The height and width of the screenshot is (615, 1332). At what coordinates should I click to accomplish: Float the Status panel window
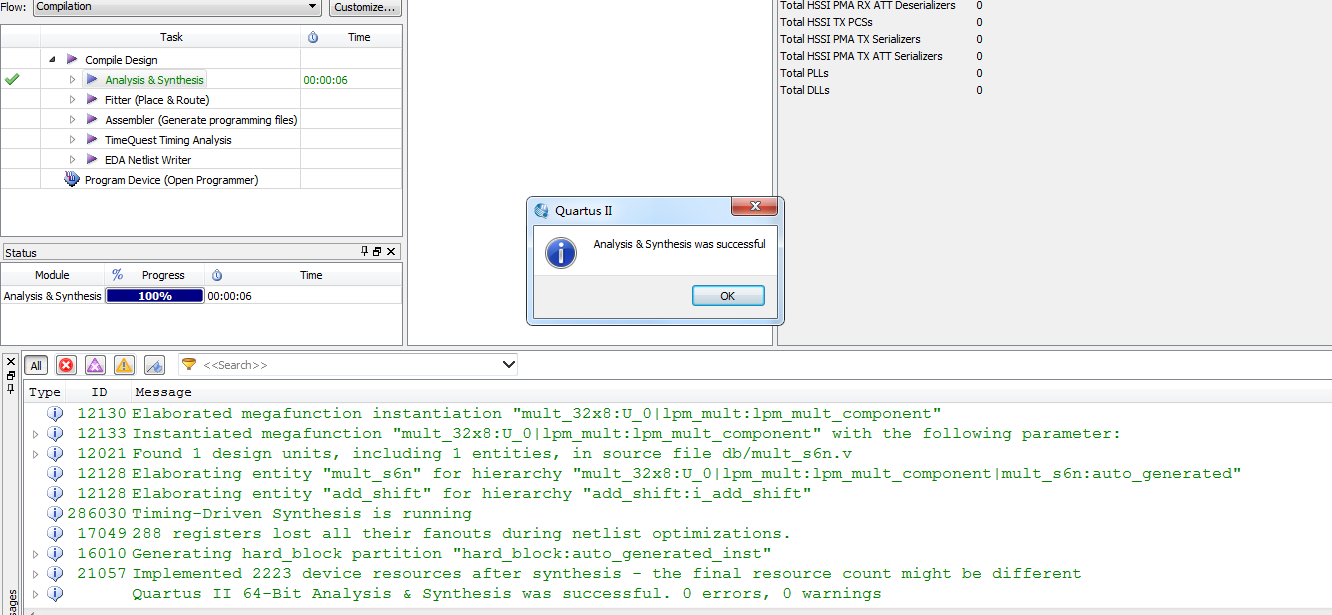click(x=378, y=252)
